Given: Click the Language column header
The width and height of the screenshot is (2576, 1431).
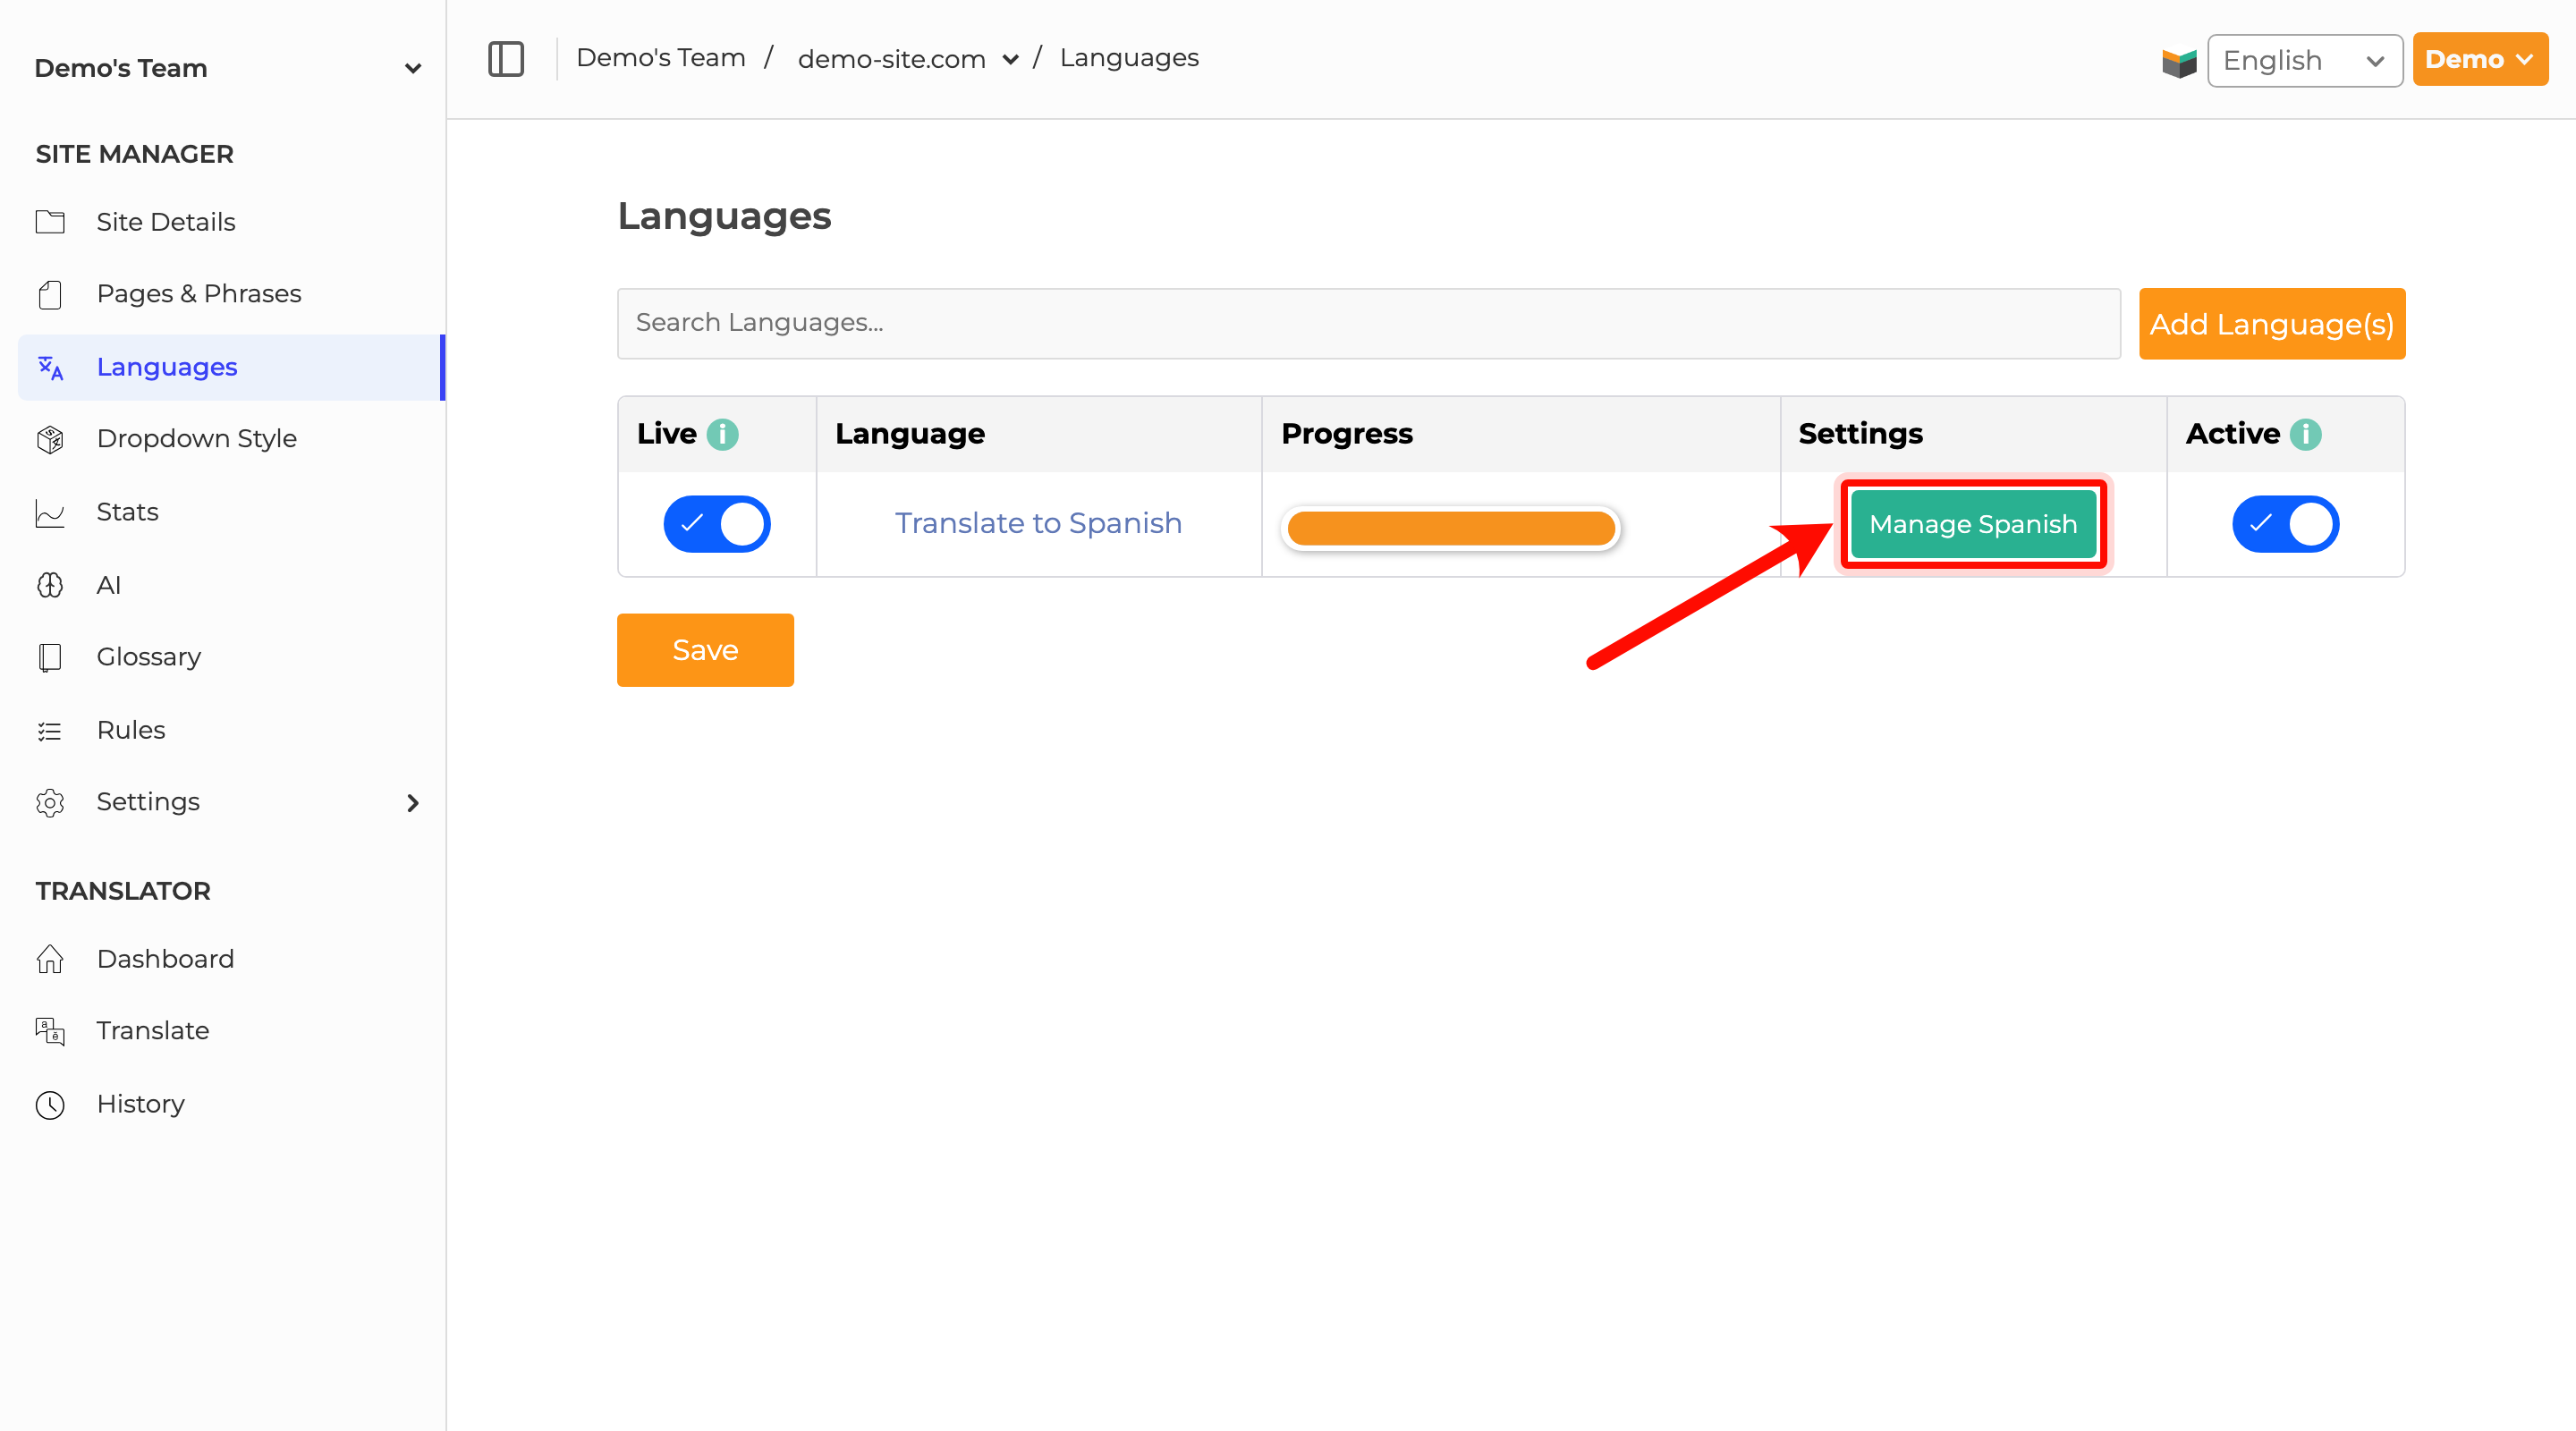Looking at the screenshot, I should (x=910, y=434).
